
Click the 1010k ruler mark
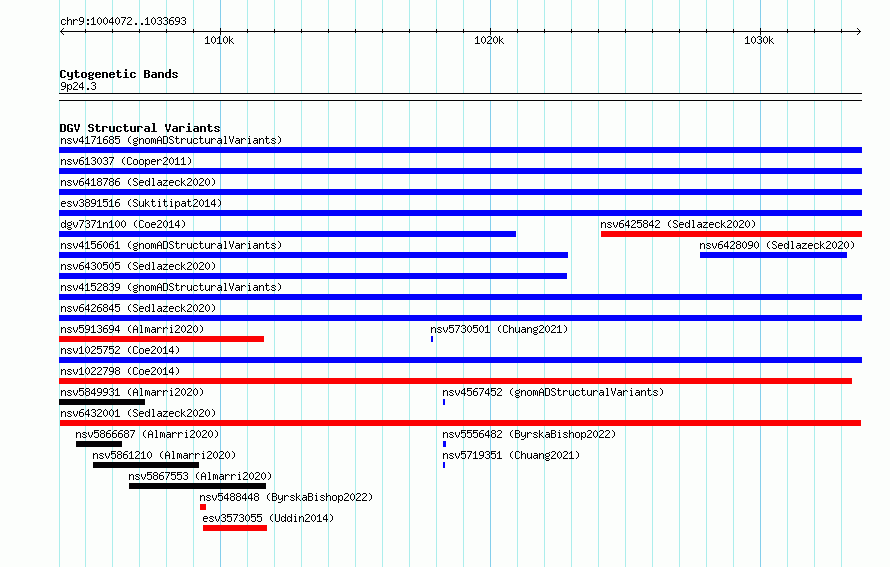219,40
